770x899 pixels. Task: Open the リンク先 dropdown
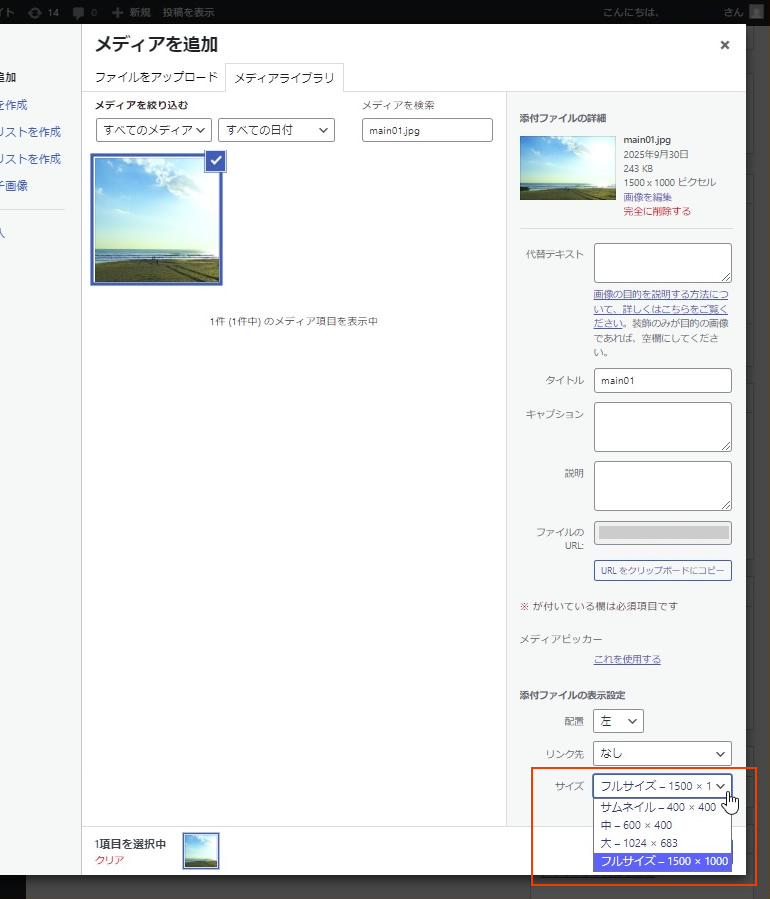click(662, 753)
